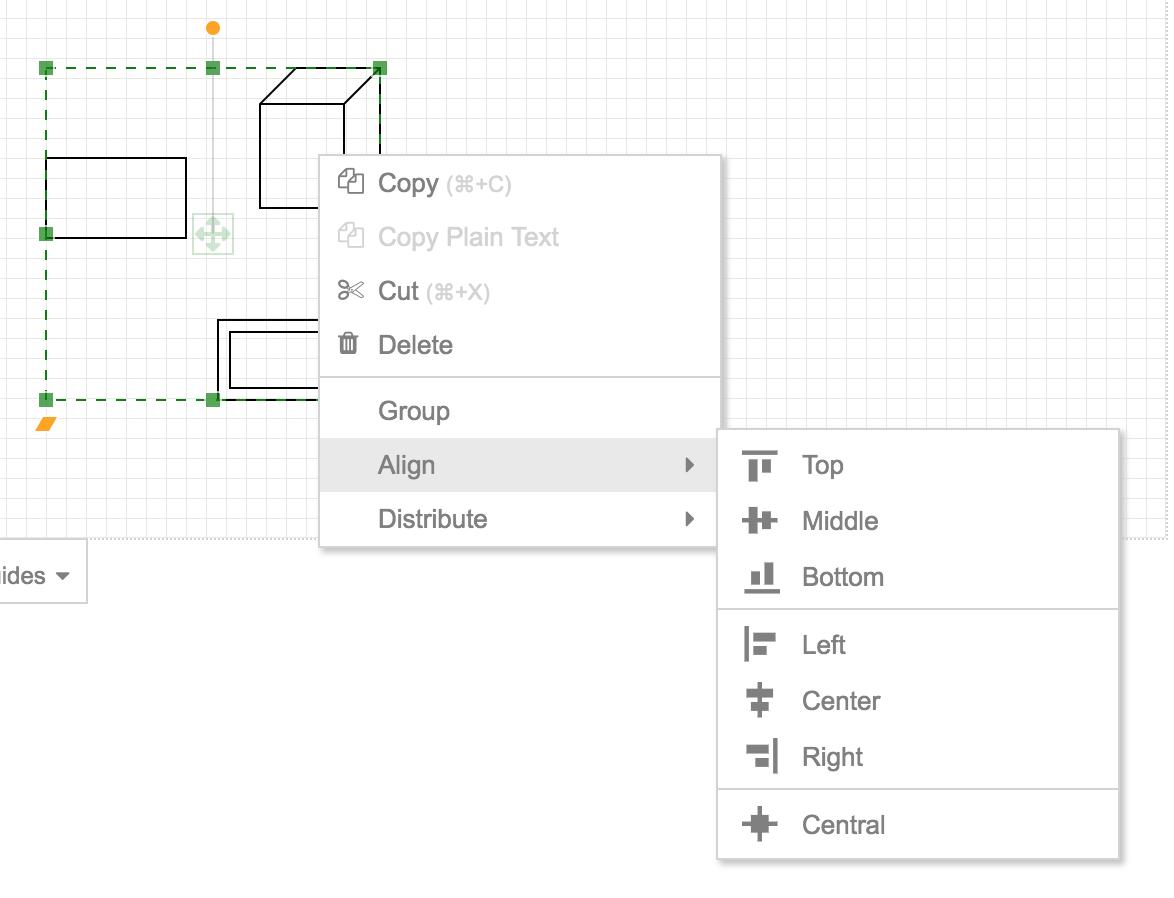
Task: Select Distribute in the context menu
Action: pyautogui.click(x=520, y=519)
